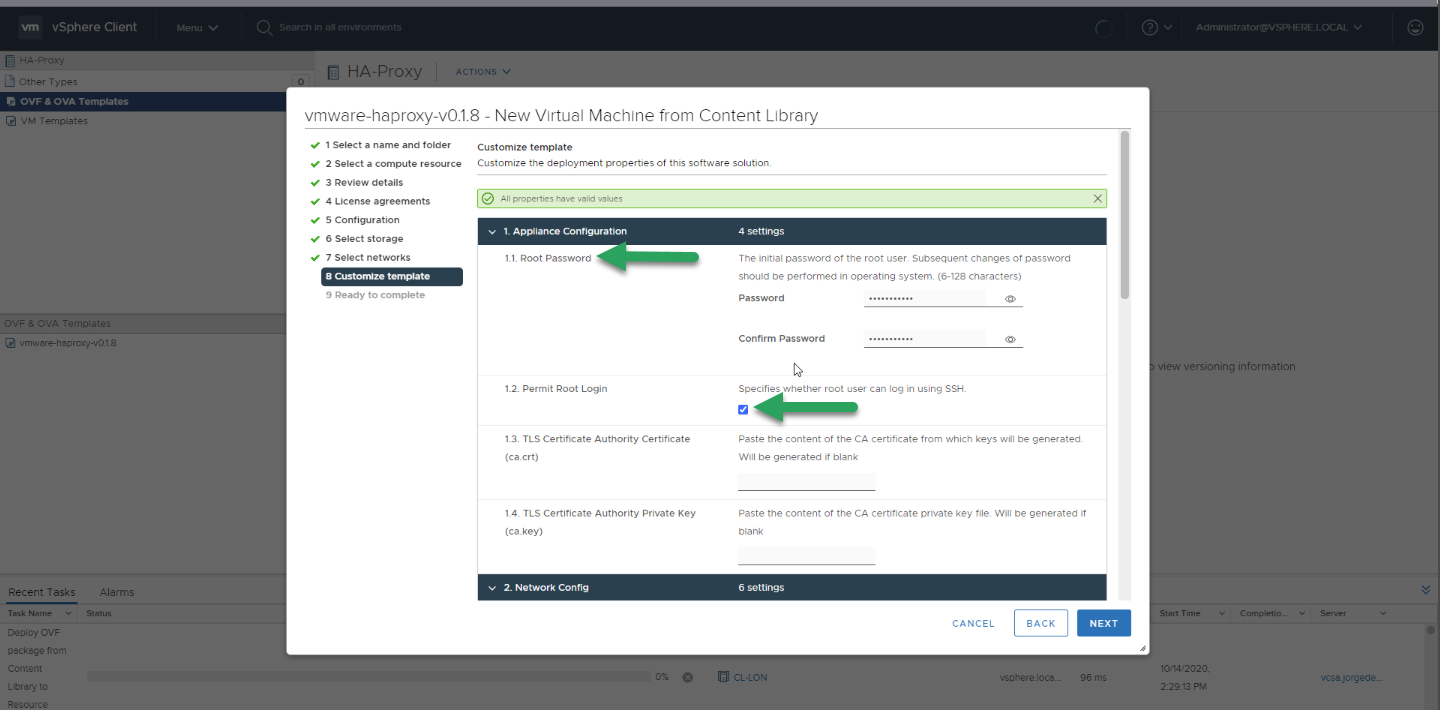The width and height of the screenshot is (1440, 710).
Task: Click the Deploy OVF task progress bar
Action: coord(368,677)
